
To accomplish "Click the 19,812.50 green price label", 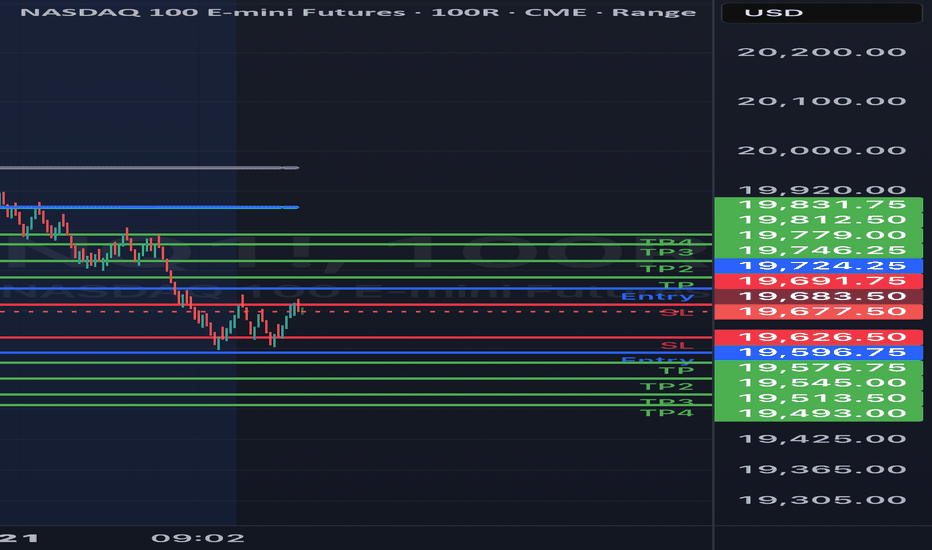I will coord(818,220).
